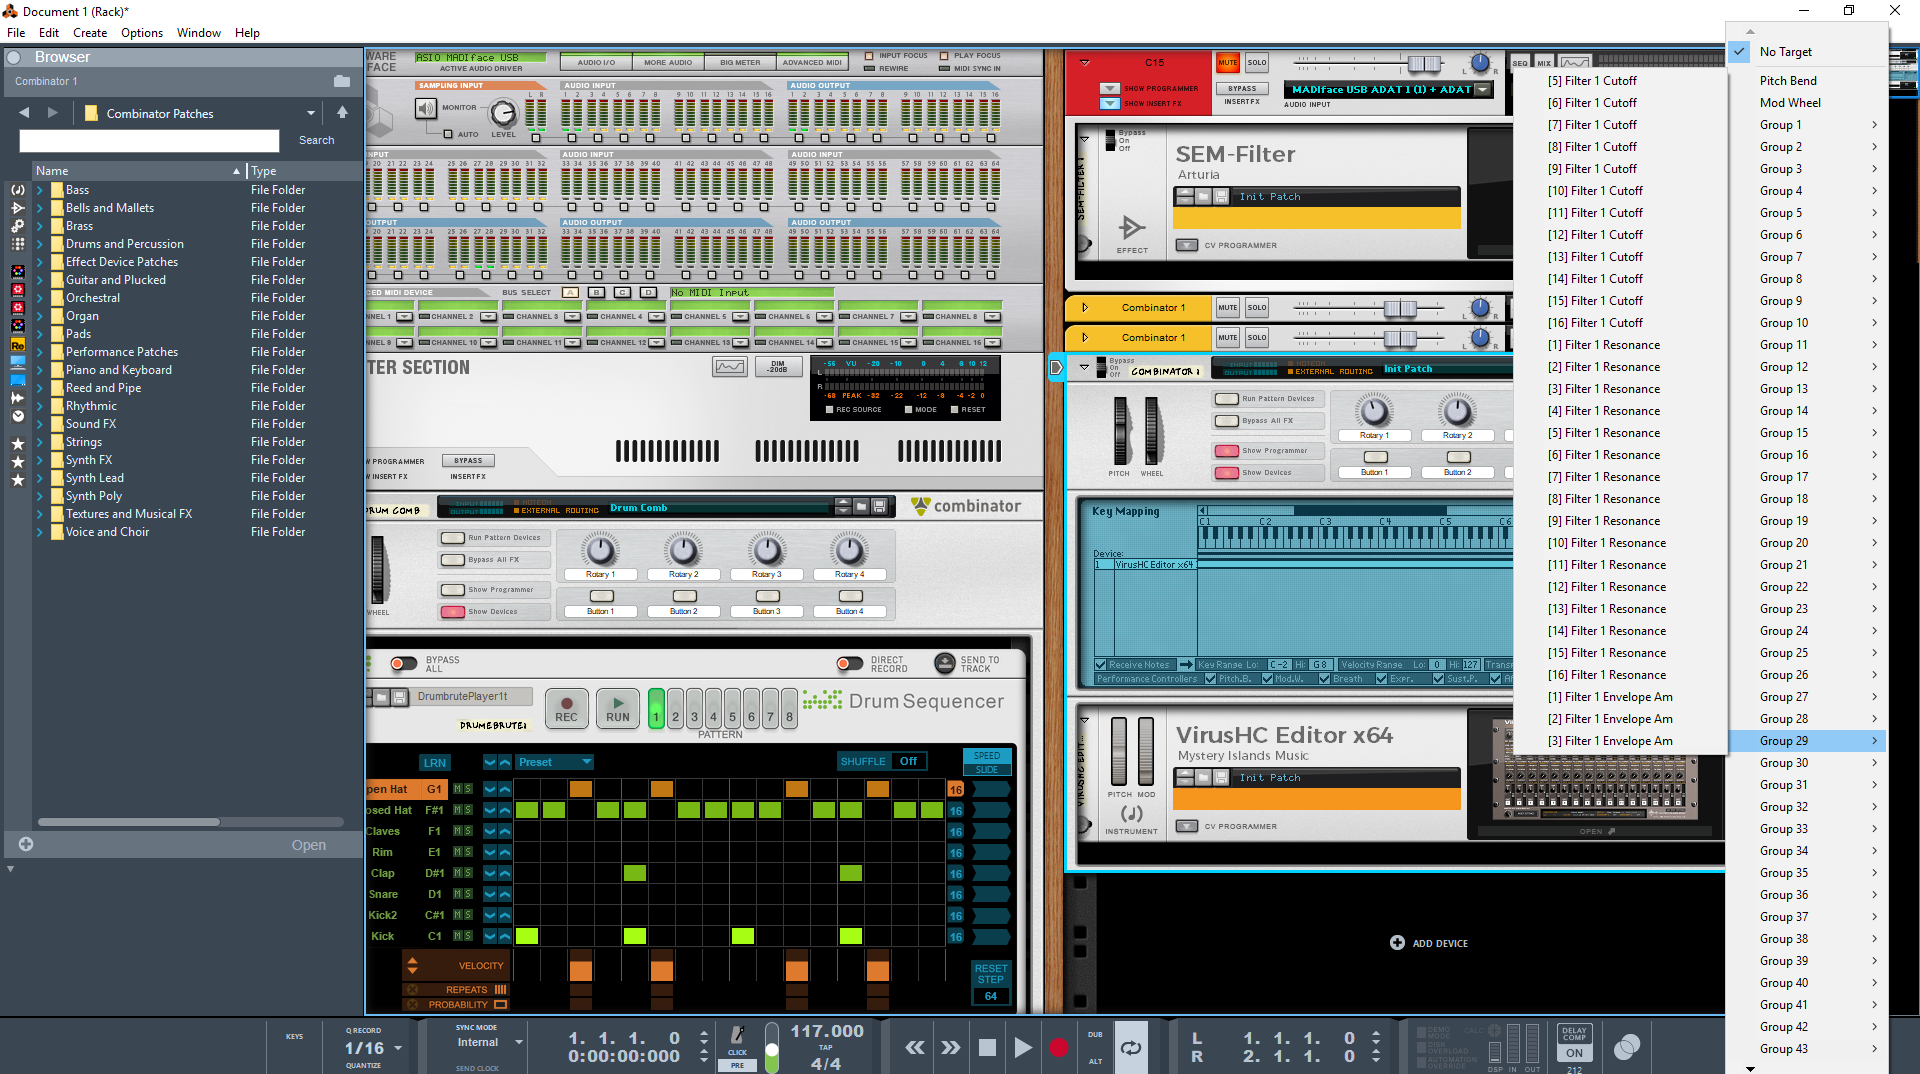
Task: Open the Players grid icon in browser sidebar
Action: (x=18, y=244)
